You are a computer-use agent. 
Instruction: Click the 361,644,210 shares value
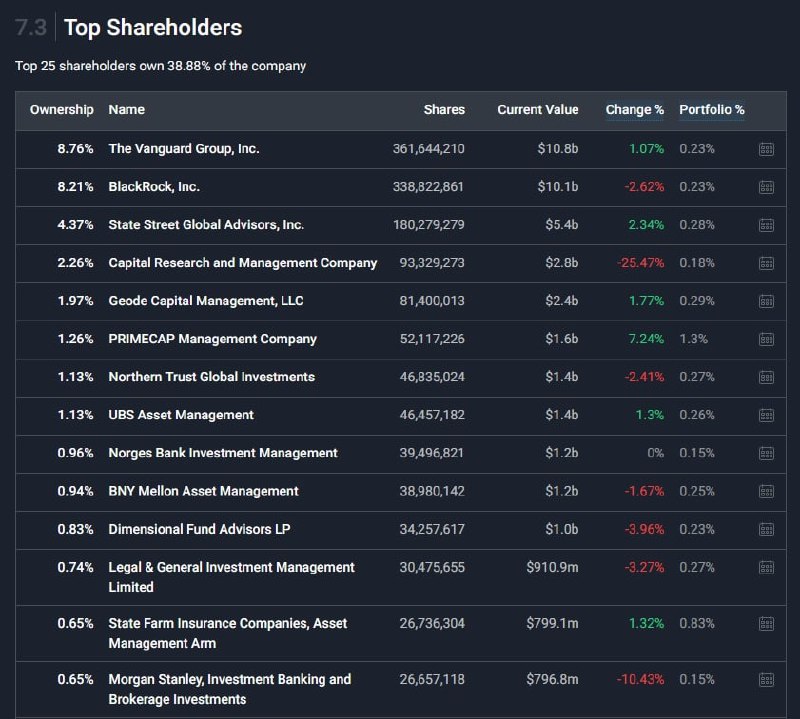pos(429,148)
